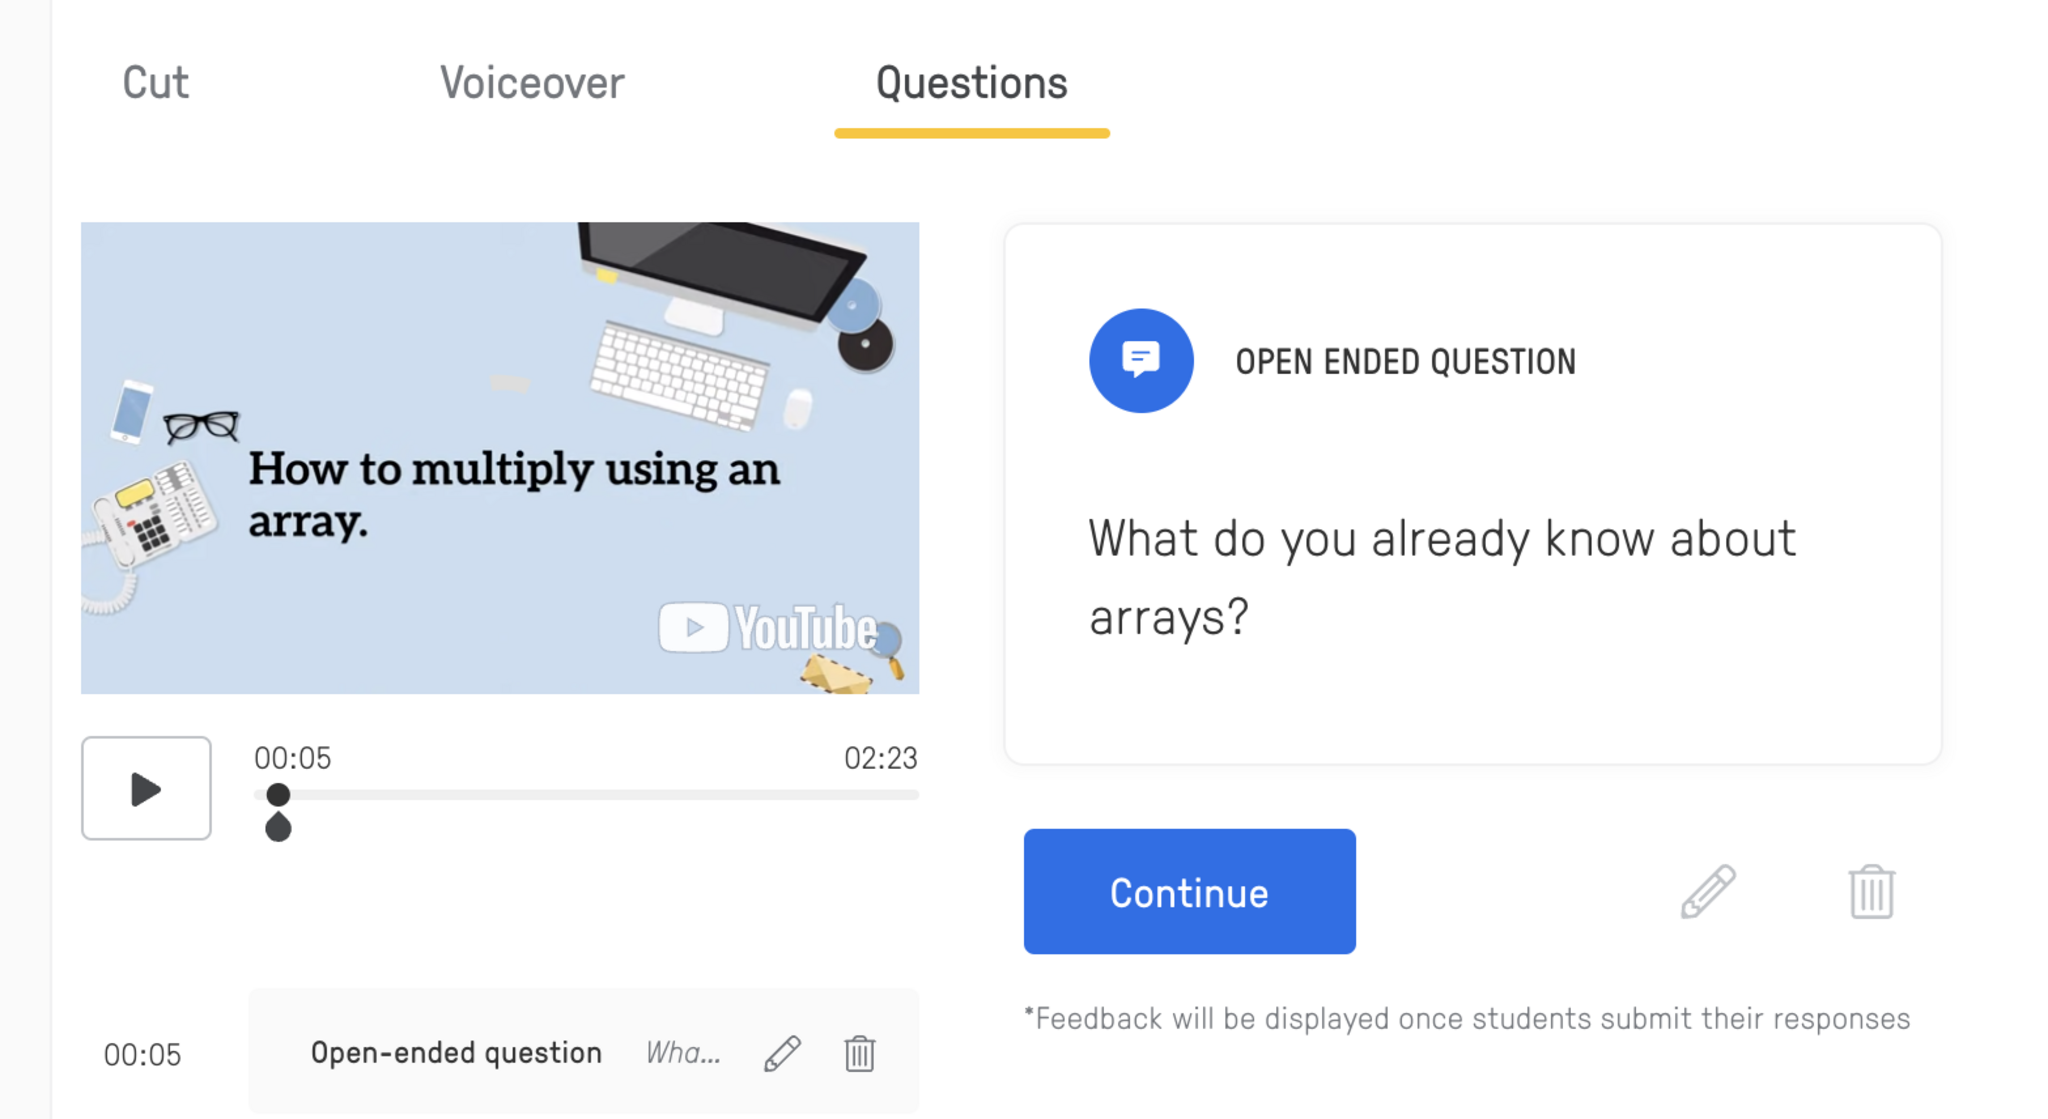2048x1119 pixels.
Task: Click the trash icon beside the Continue button
Action: click(x=1871, y=891)
